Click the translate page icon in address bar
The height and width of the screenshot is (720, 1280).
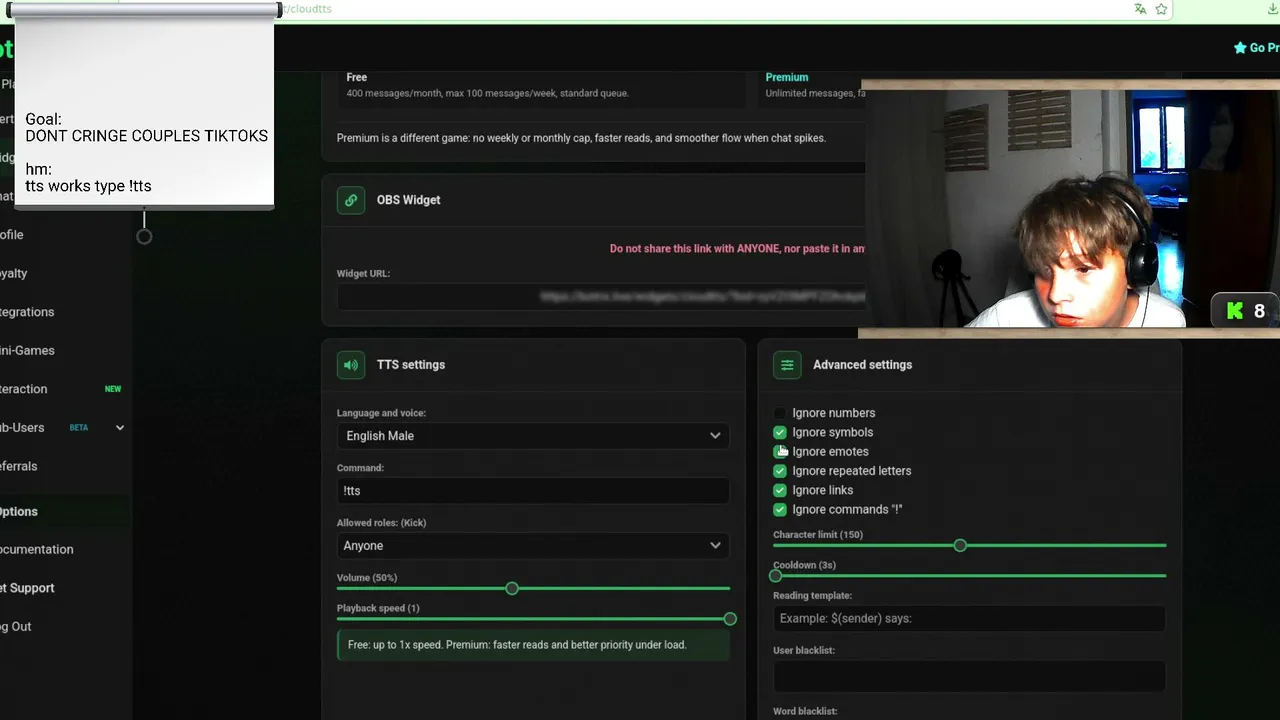[1140, 9]
